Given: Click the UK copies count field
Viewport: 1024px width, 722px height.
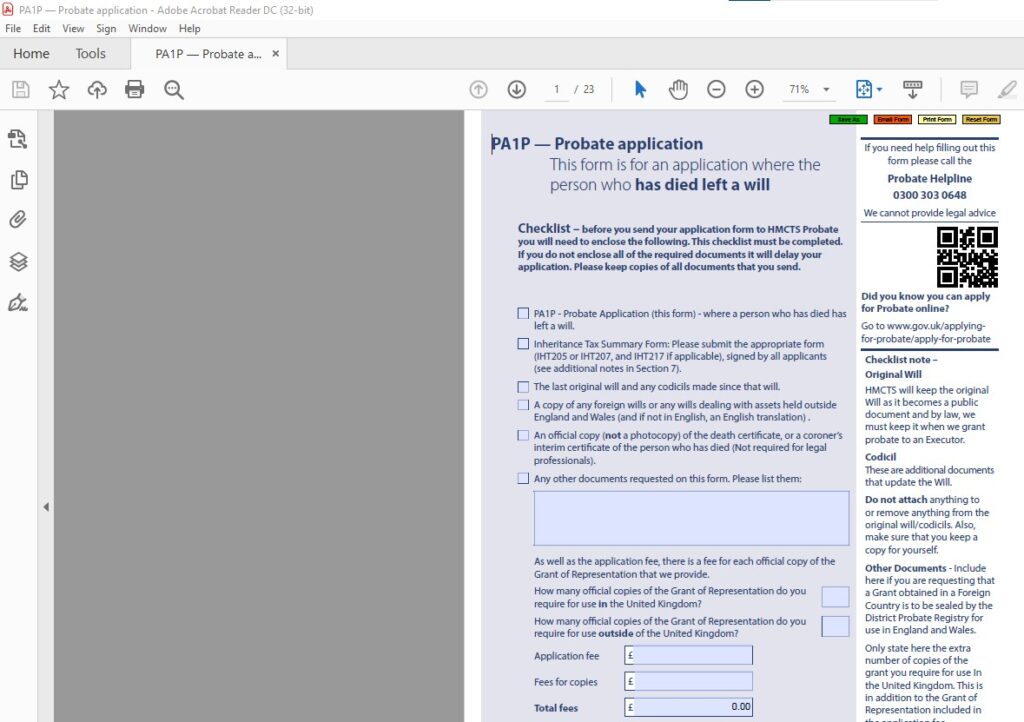Looking at the screenshot, I should click(x=835, y=597).
